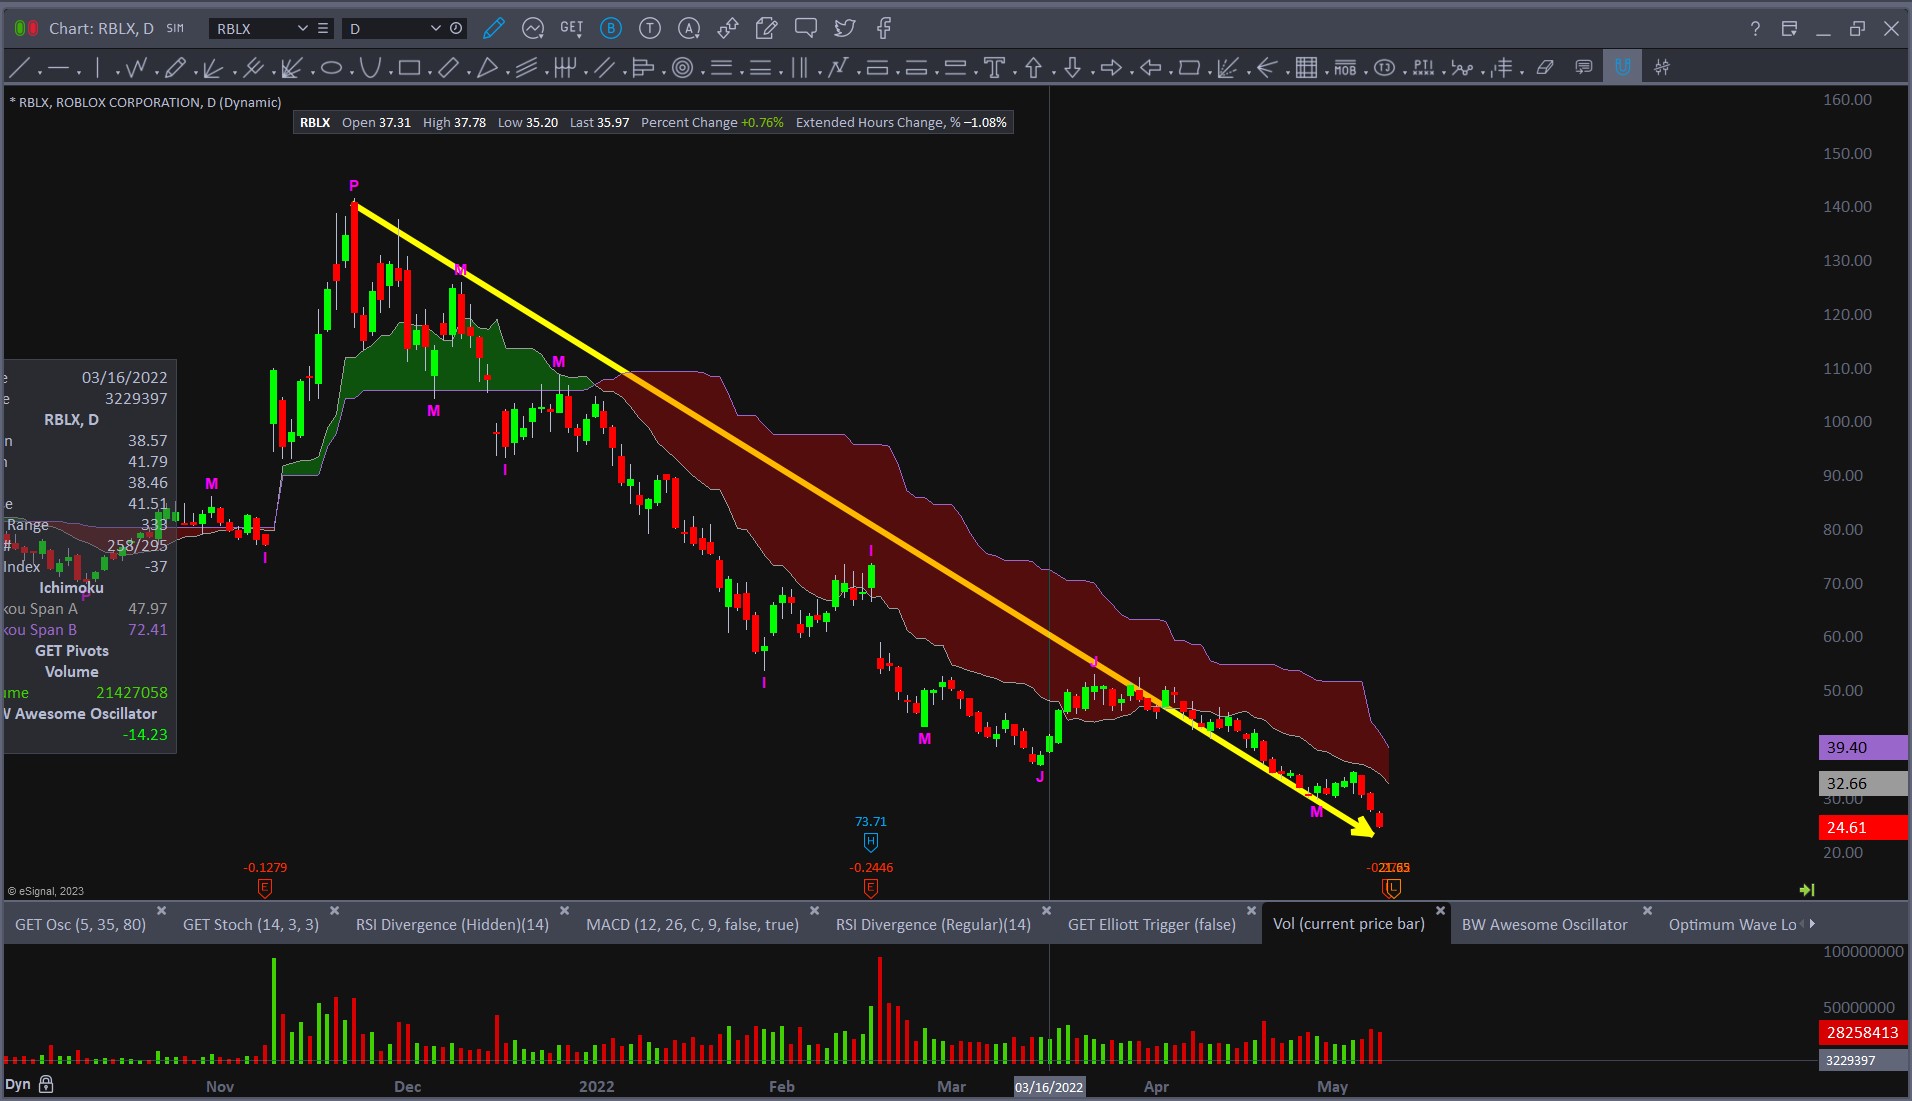The width and height of the screenshot is (1912, 1101).
Task: Open the GET studies menu
Action: click(x=572, y=28)
